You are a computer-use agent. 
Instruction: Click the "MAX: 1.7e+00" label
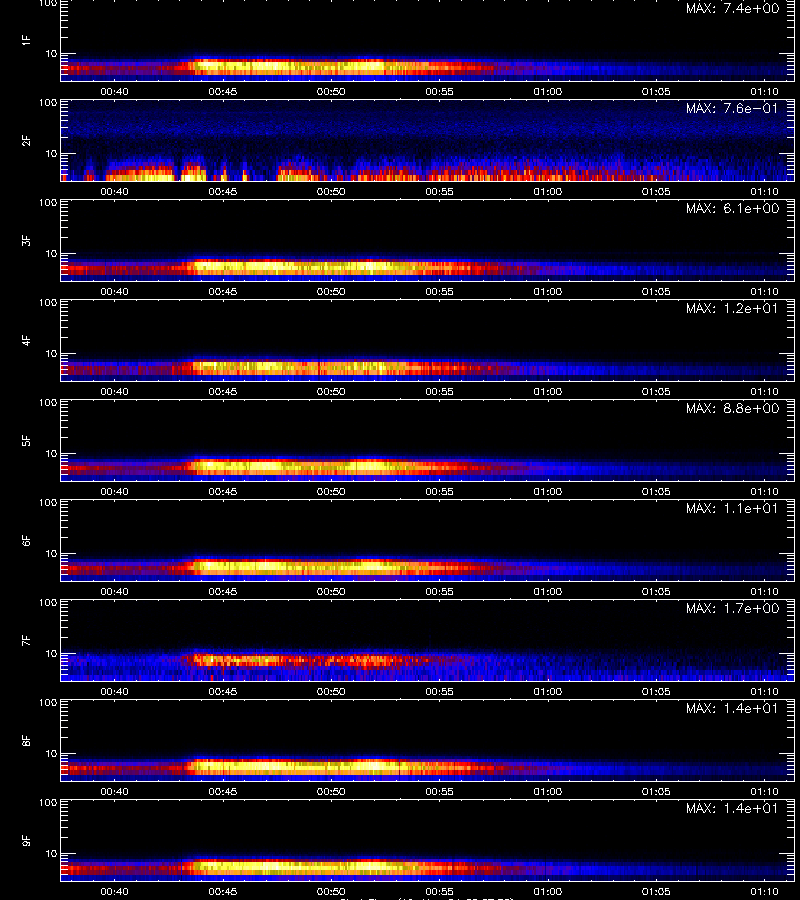coord(732,608)
